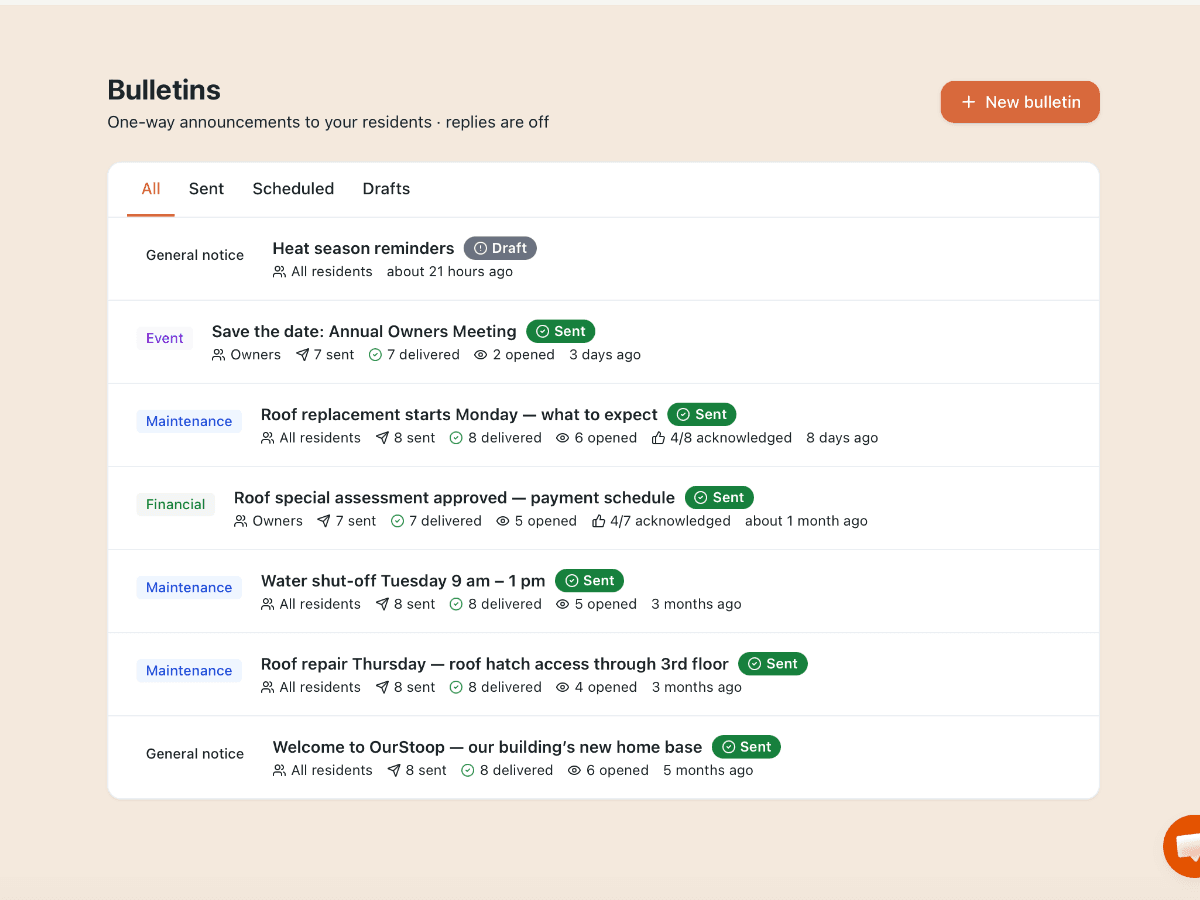Image resolution: width=1200 pixels, height=900 pixels.
Task: Open Roof replacement starts Monday bulletin
Action: pos(459,414)
